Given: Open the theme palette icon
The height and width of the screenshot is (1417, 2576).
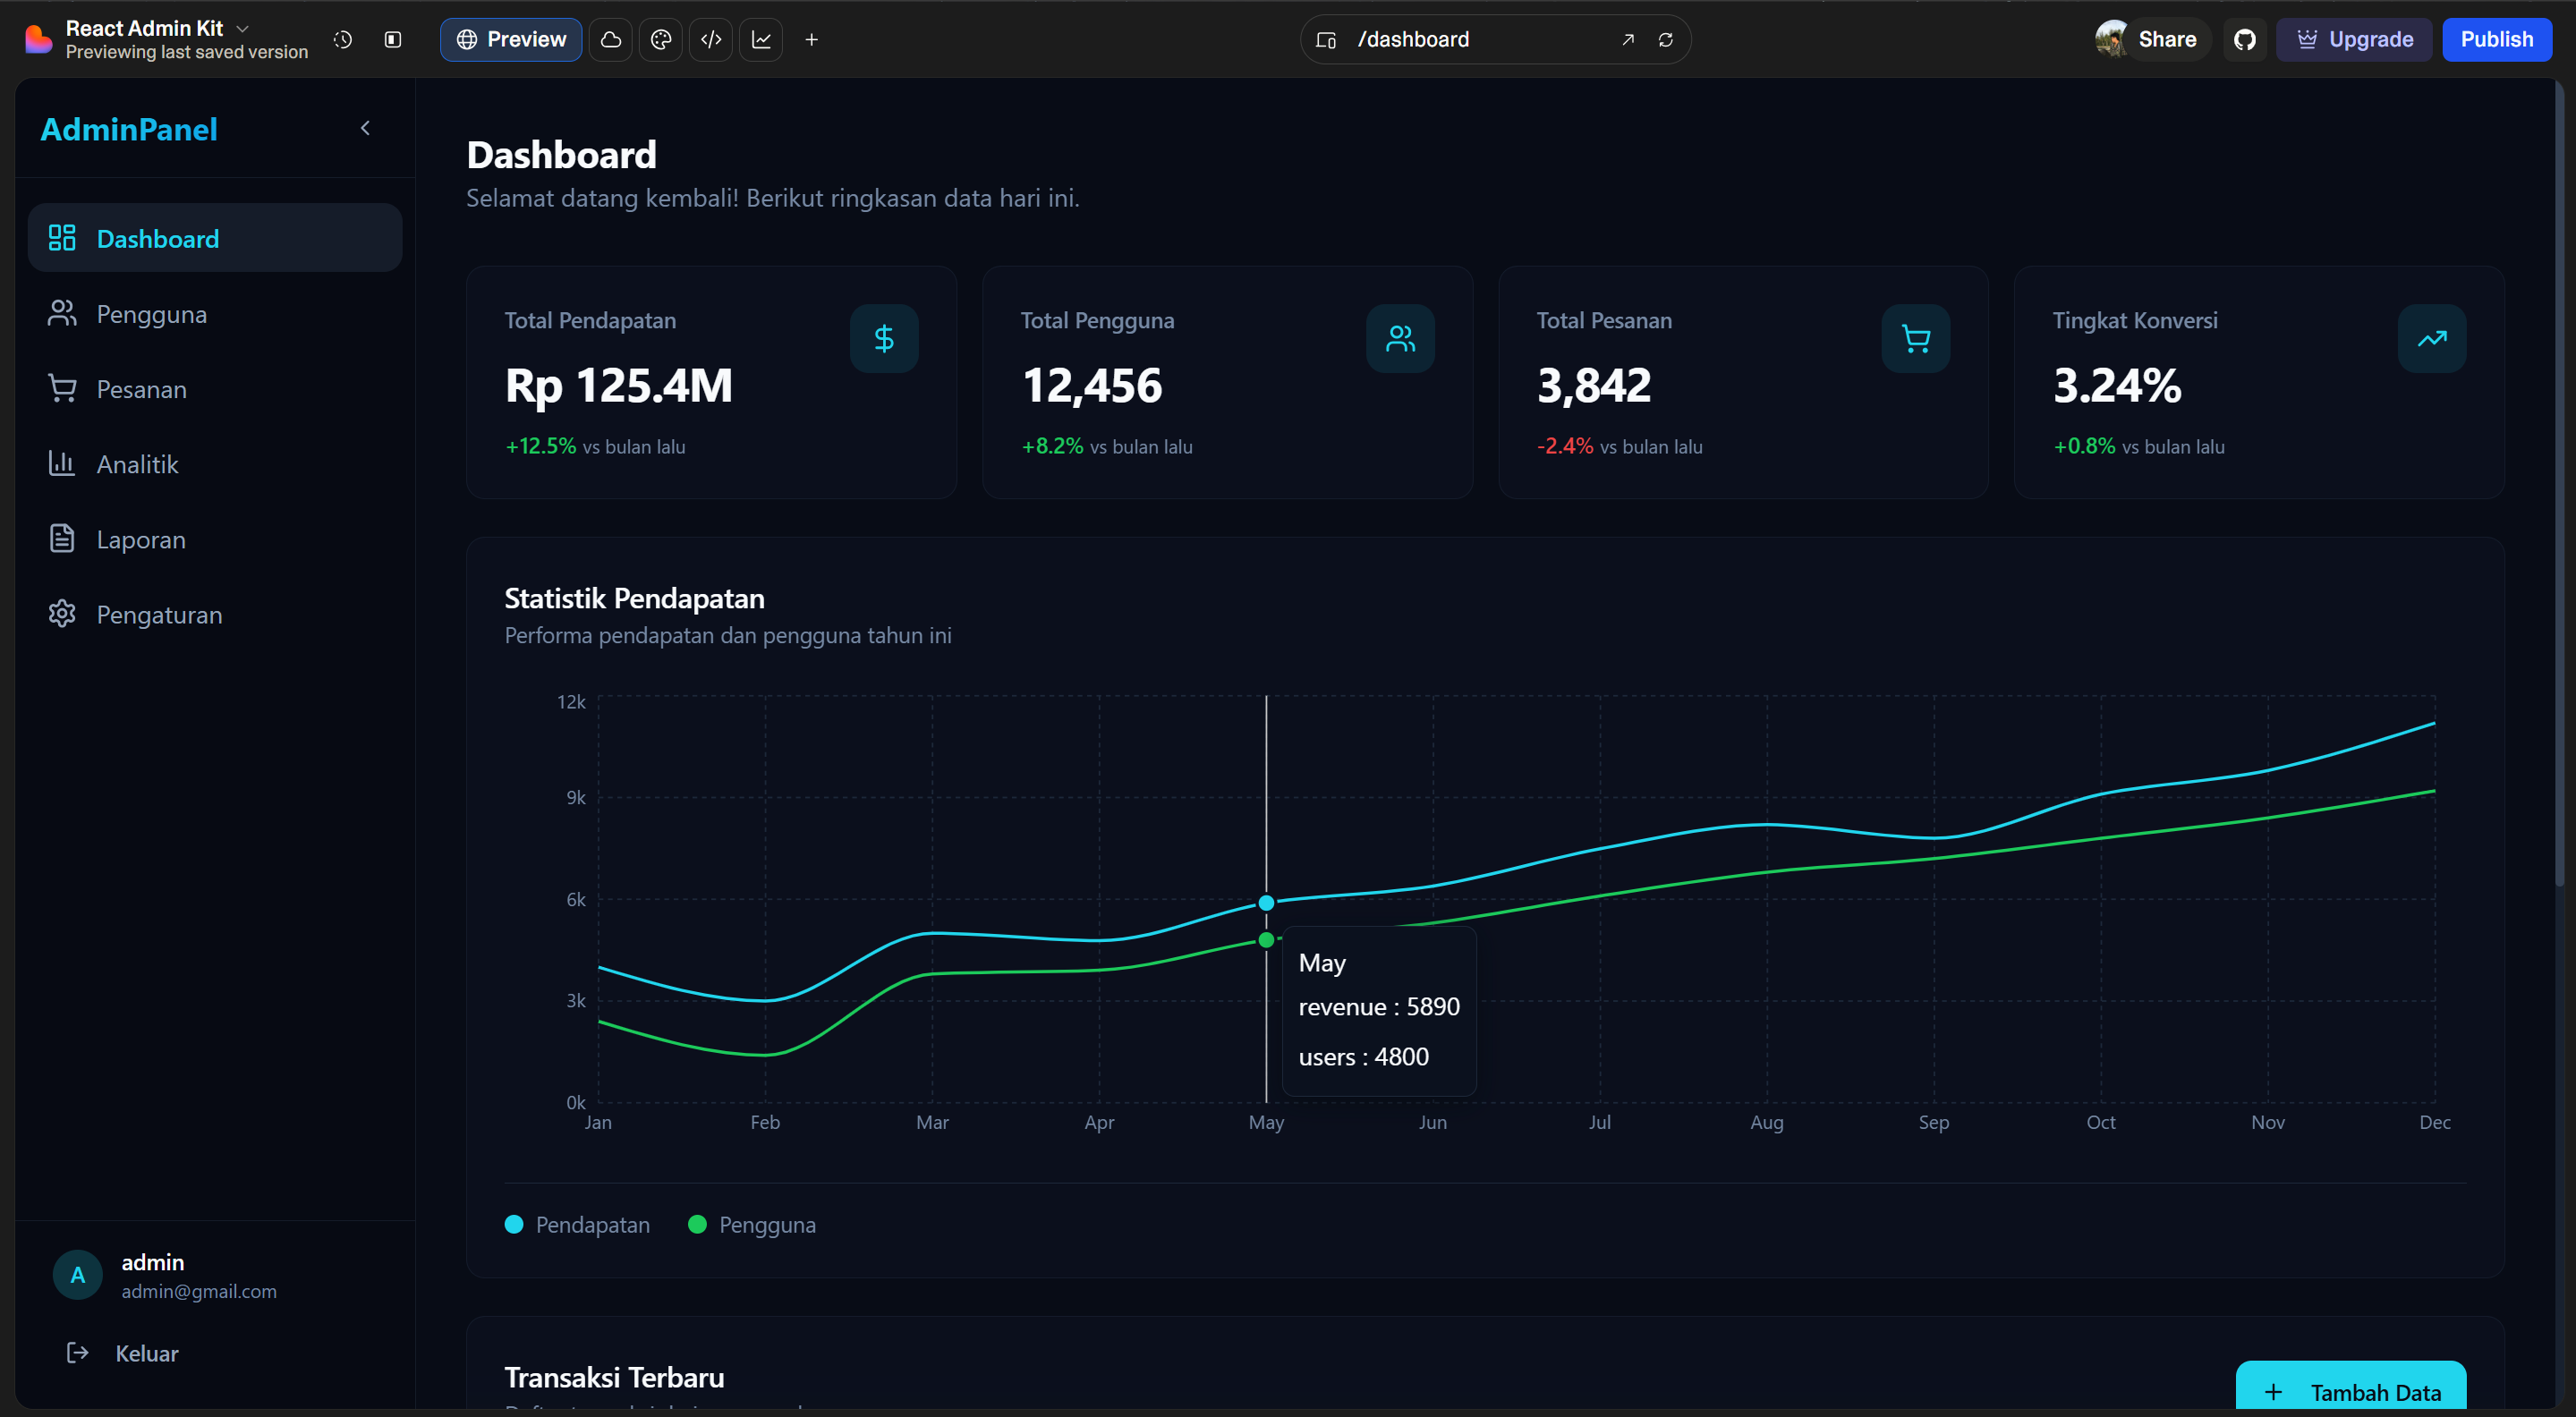Looking at the screenshot, I should [660, 40].
